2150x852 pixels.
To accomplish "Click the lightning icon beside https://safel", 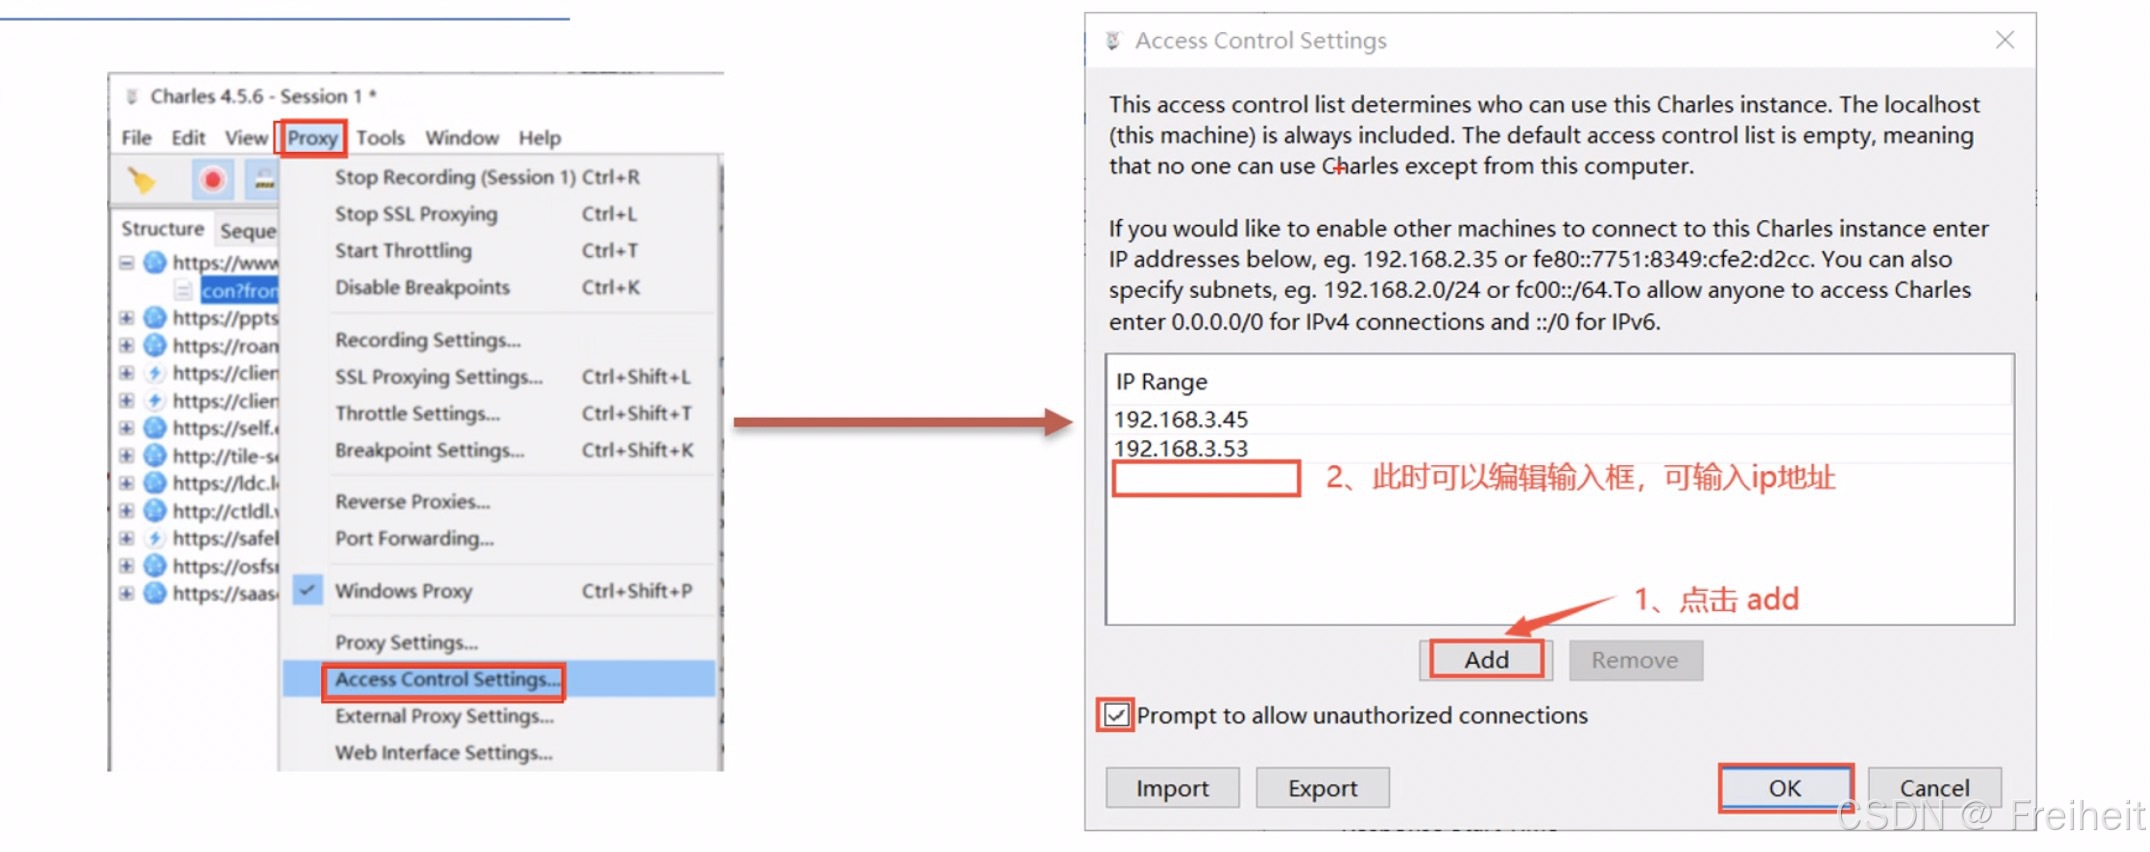I will pyautogui.click(x=155, y=538).
